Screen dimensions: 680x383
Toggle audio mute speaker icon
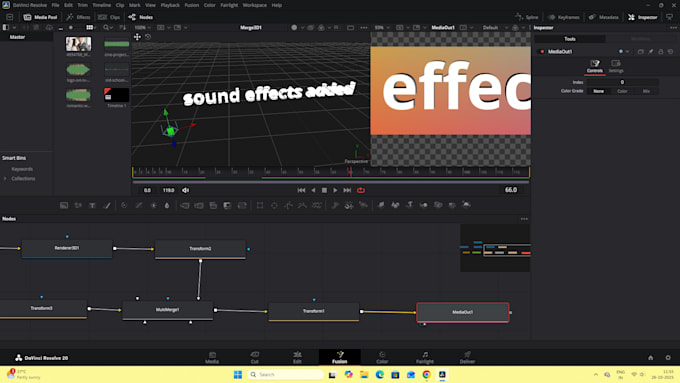(186, 190)
